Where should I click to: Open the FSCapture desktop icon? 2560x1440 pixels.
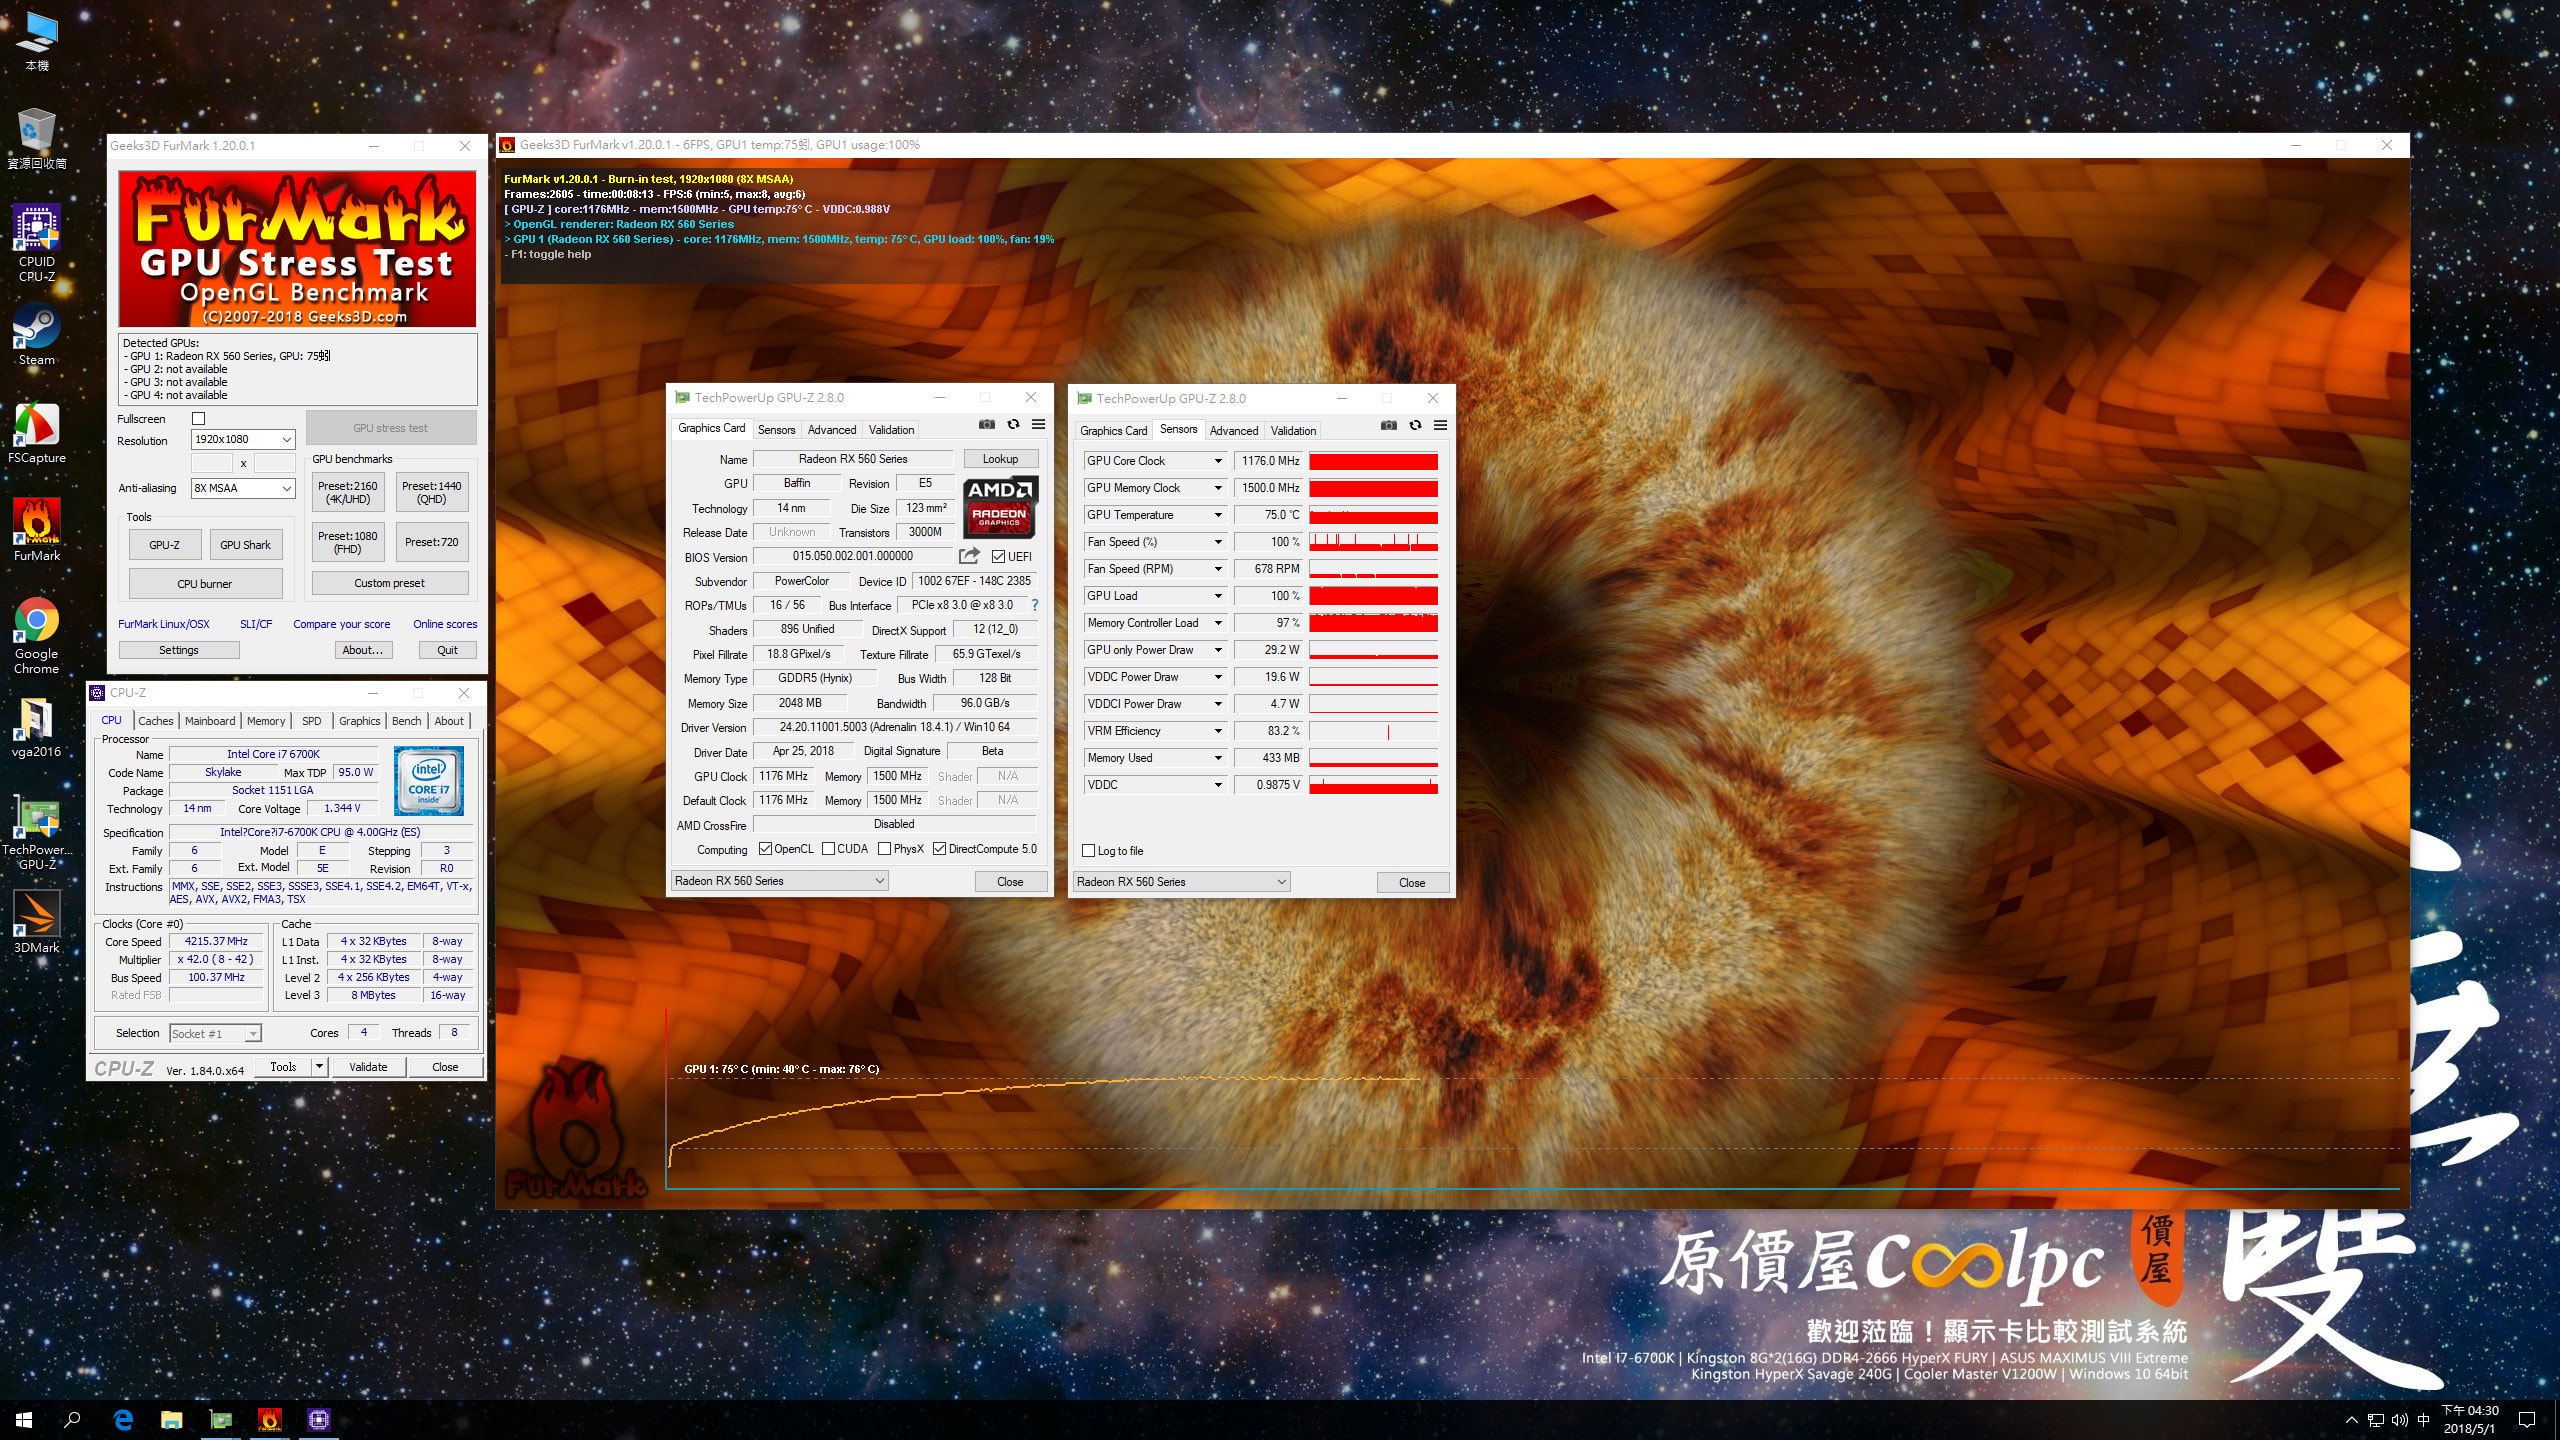pos(37,432)
